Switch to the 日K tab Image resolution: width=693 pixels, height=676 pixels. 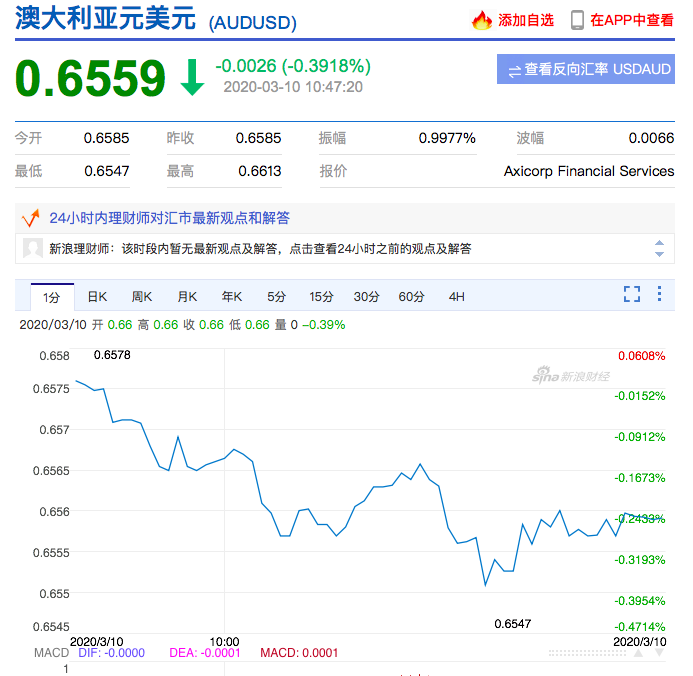(x=97, y=297)
